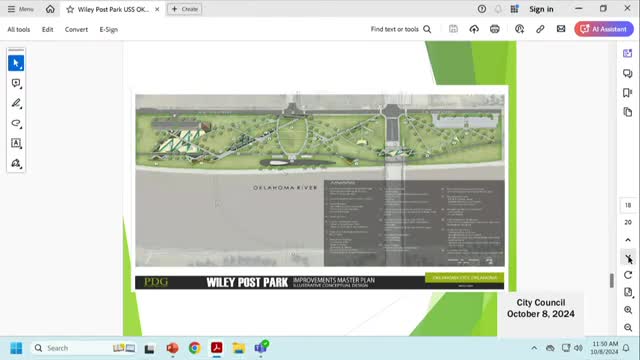Open the AI Assistant side panel icon
640x360 pixels.
627,53
